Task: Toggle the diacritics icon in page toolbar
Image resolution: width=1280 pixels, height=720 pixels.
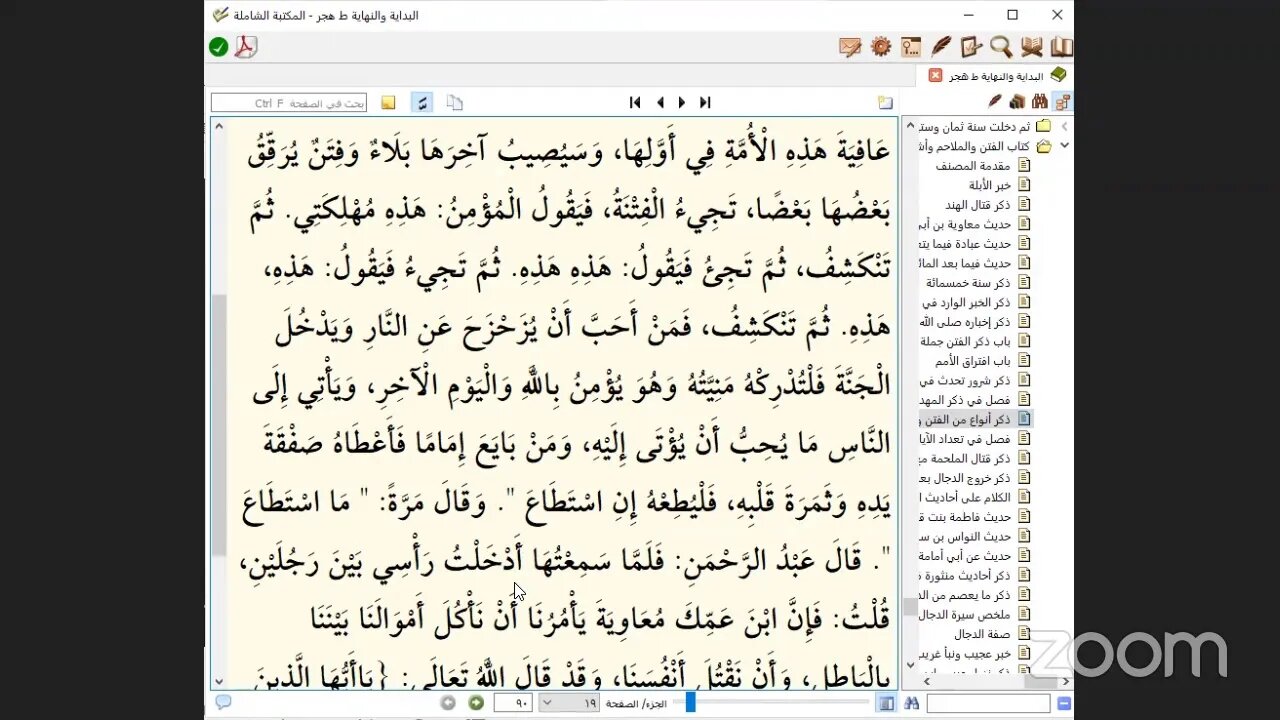Action: pos(422,102)
